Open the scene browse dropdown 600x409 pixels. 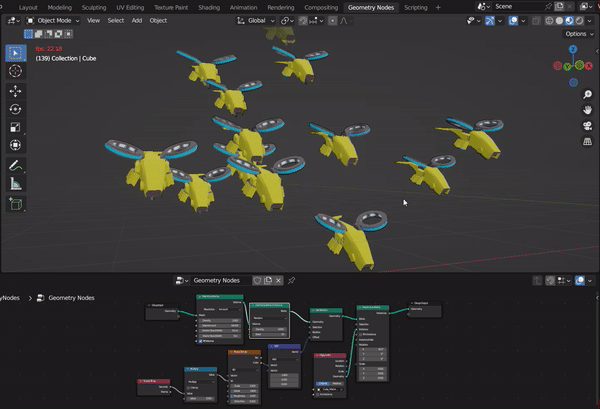tap(484, 7)
